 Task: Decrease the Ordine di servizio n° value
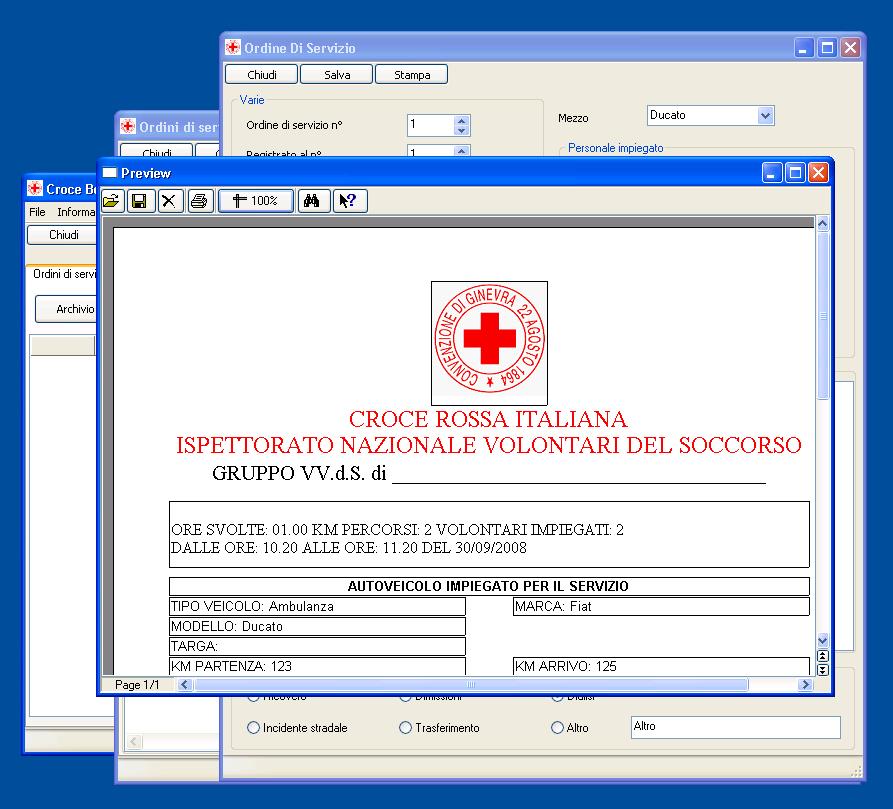(x=462, y=130)
